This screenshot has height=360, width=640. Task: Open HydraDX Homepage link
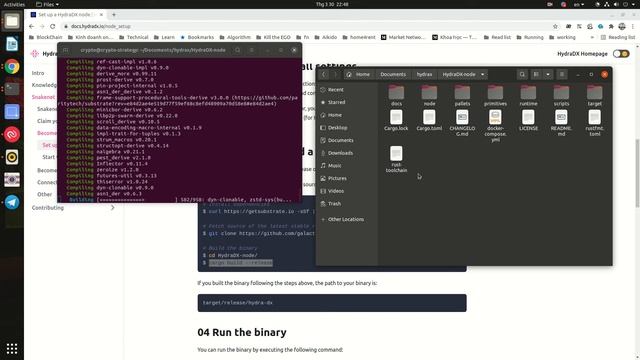pyautogui.click(x=582, y=54)
